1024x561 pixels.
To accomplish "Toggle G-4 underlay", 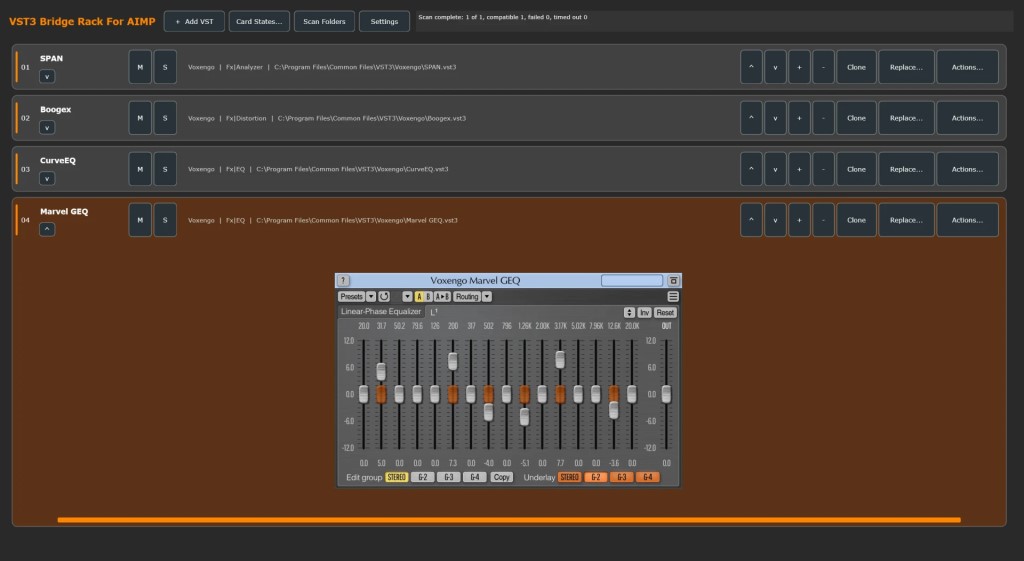I will [648, 477].
